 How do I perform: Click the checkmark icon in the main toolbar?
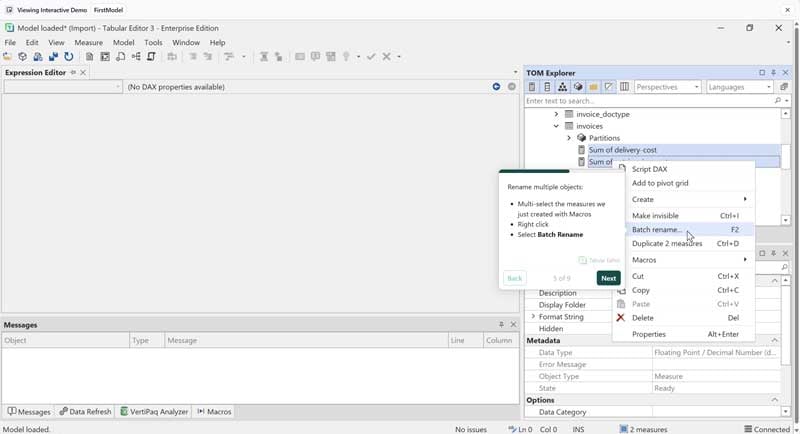[x=371, y=57]
